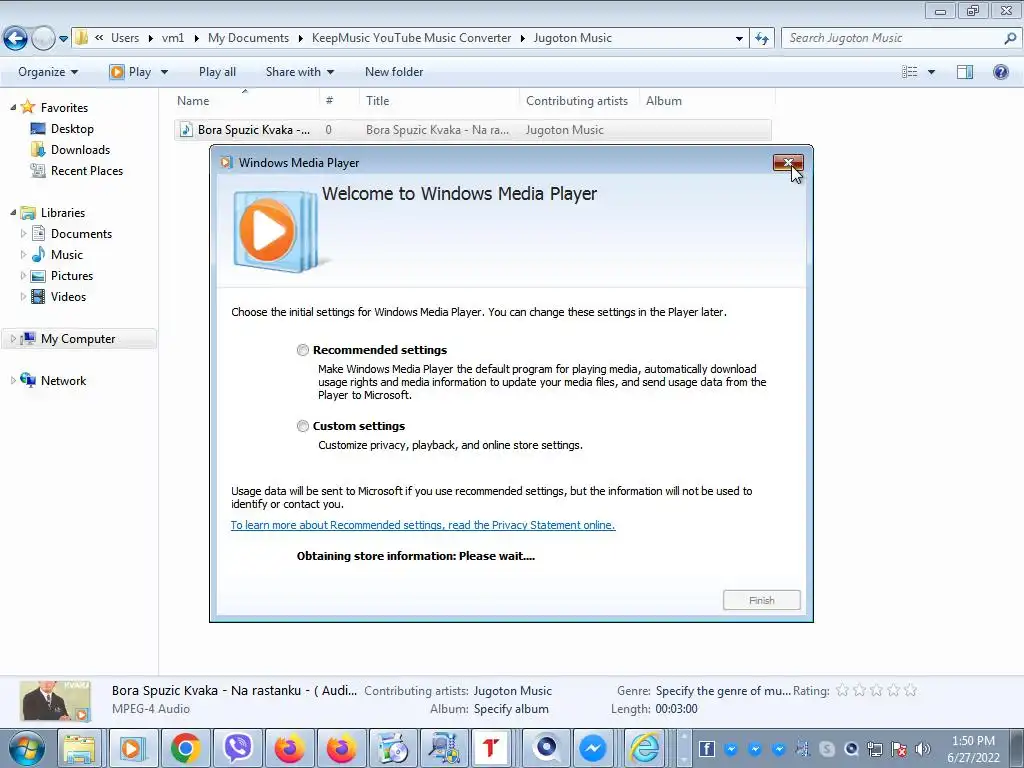Select Custom settings radio button

point(302,426)
